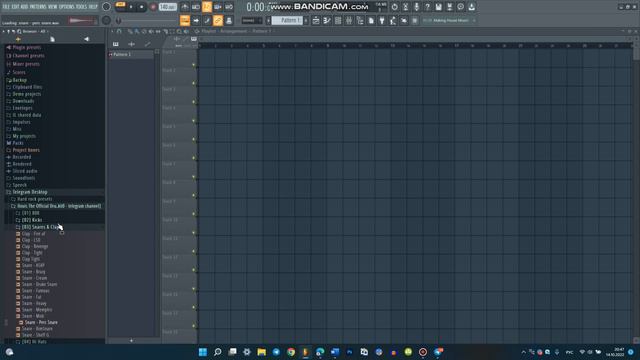Open the help question mark icon
The width and height of the screenshot is (640, 360).
click(427, 7)
